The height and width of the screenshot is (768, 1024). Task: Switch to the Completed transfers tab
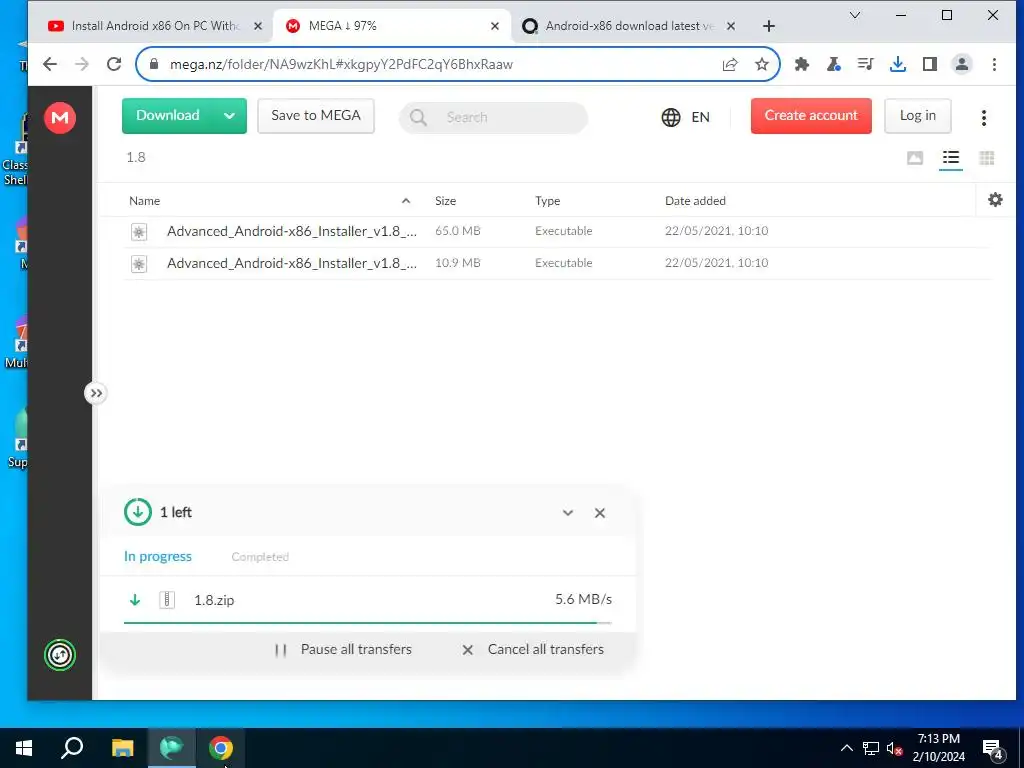[260, 557]
